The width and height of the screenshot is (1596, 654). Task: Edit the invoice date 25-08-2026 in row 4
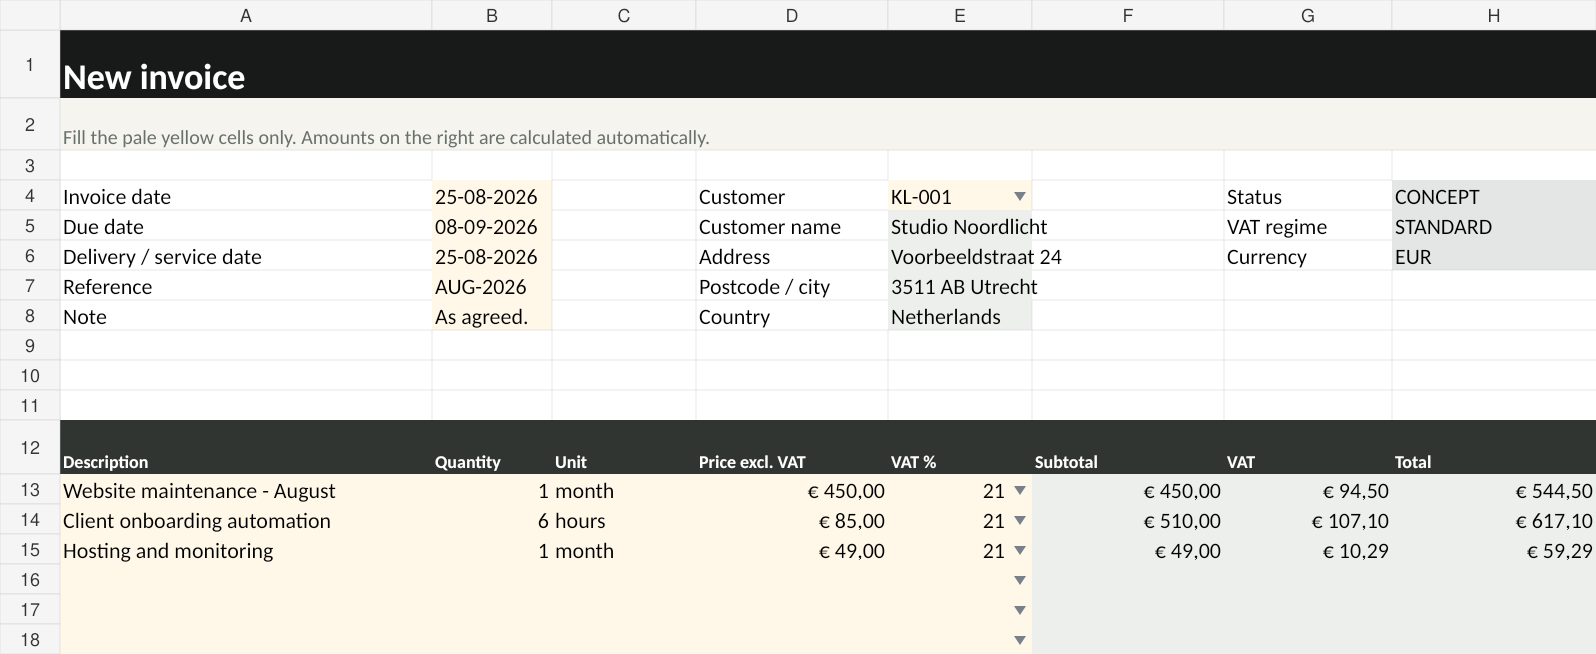click(x=492, y=197)
